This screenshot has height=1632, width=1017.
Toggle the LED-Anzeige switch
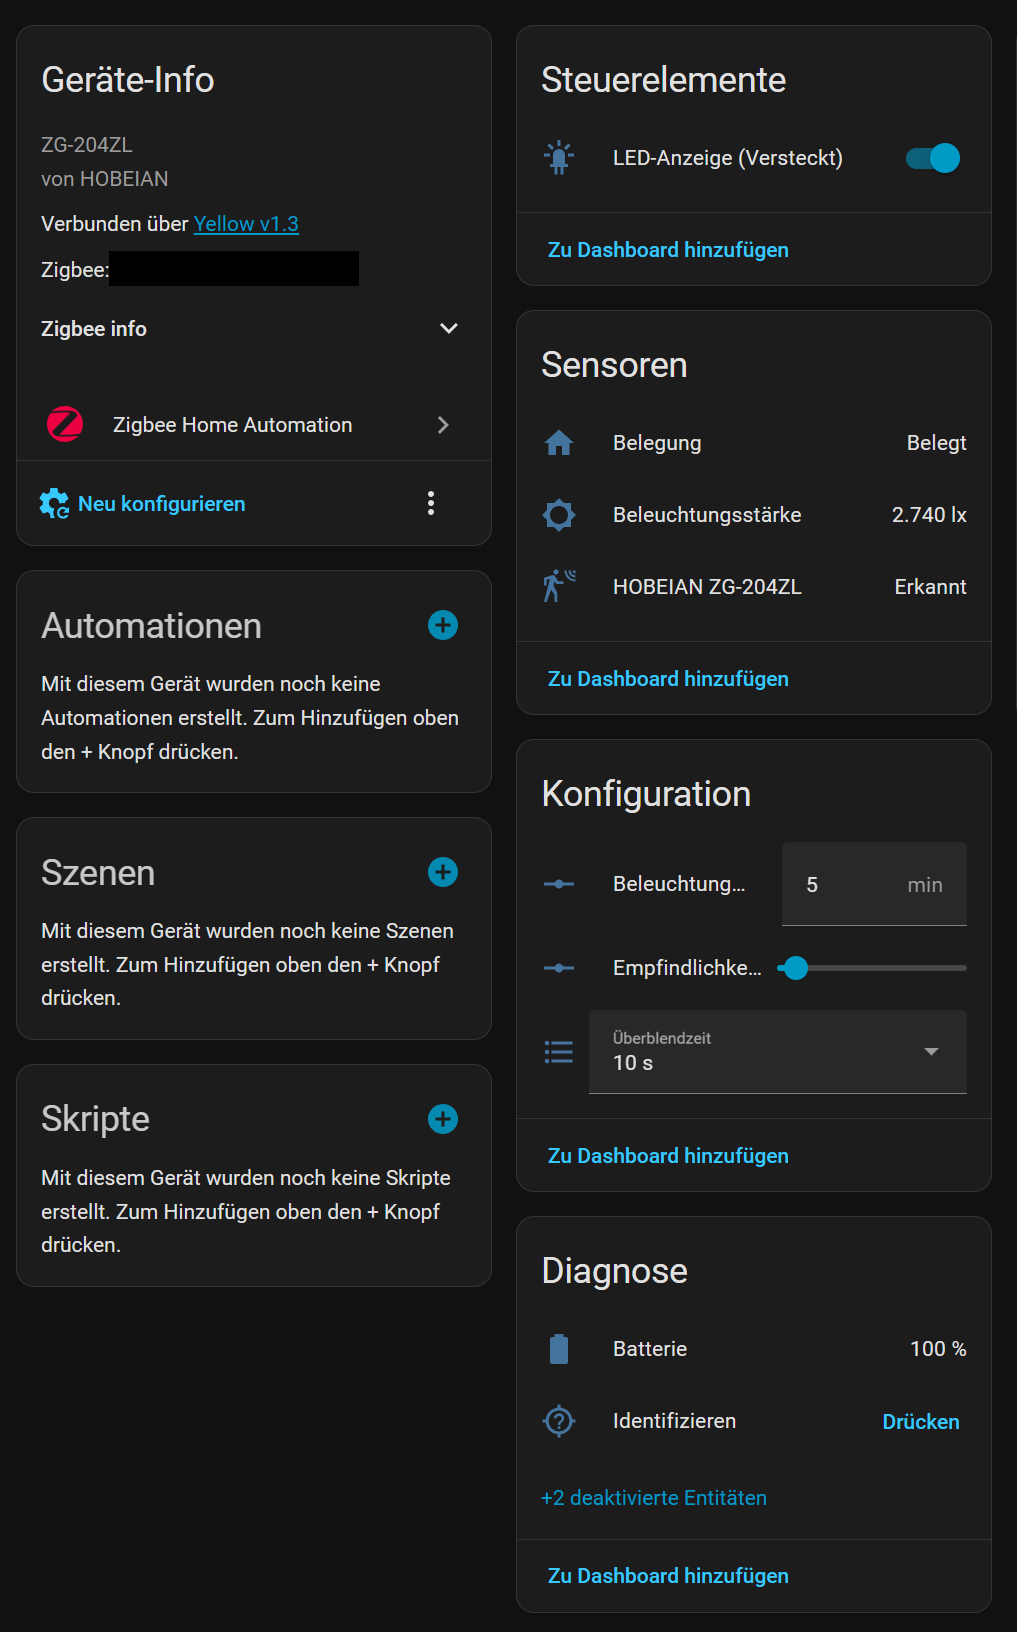(932, 158)
